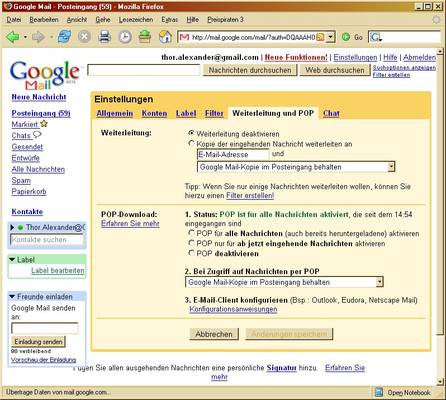Click the Filter erstellen! tip link
The height and width of the screenshot is (400, 446).
click(250, 196)
